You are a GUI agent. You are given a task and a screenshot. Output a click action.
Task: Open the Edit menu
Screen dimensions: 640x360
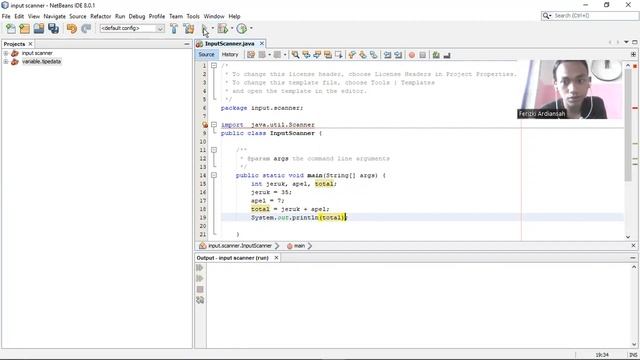(x=19, y=16)
